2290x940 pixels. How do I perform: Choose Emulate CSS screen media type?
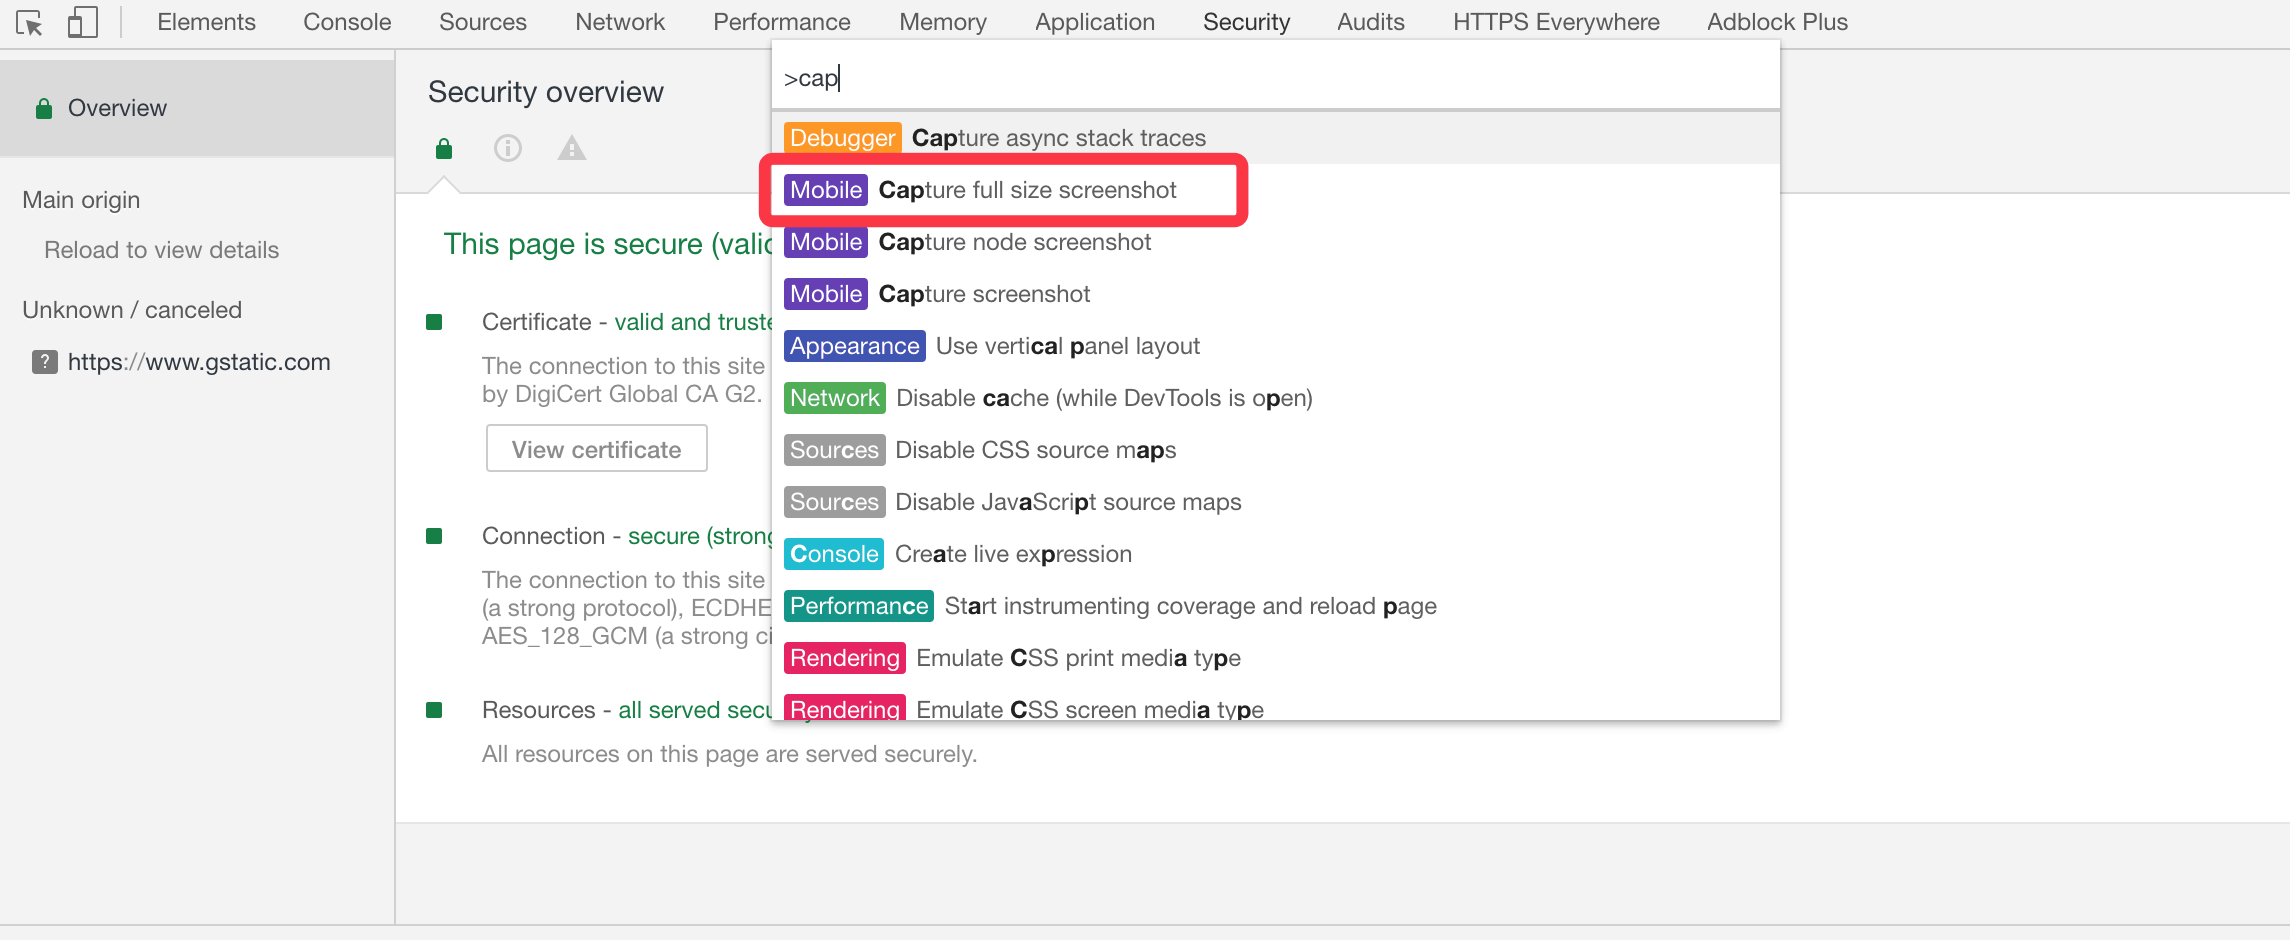coord(1276,704)
